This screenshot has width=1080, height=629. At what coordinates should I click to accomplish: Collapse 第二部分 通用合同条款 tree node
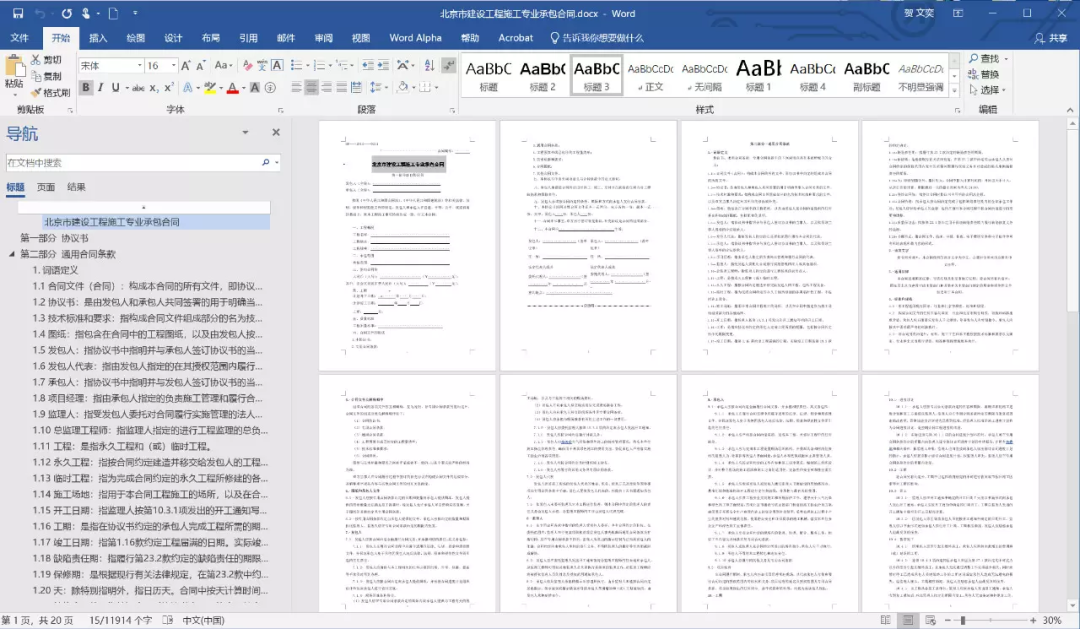(x=12, y=254)
